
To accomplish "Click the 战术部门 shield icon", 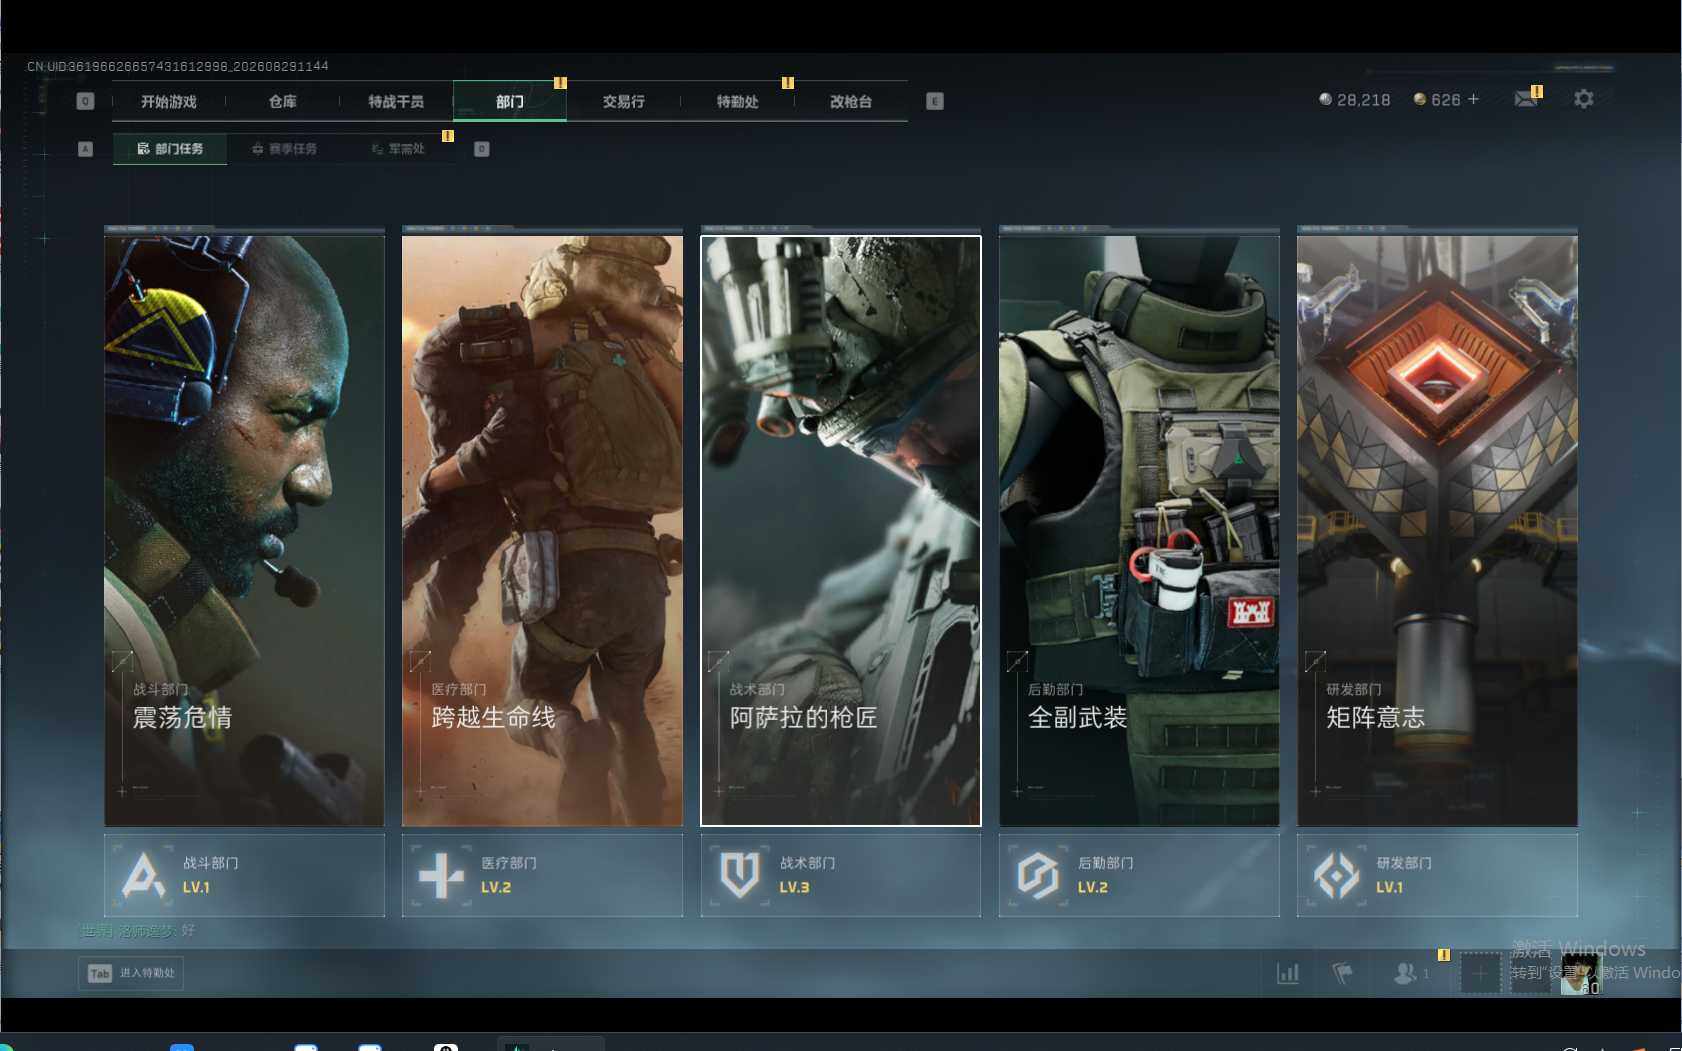I will pos(740,875).
